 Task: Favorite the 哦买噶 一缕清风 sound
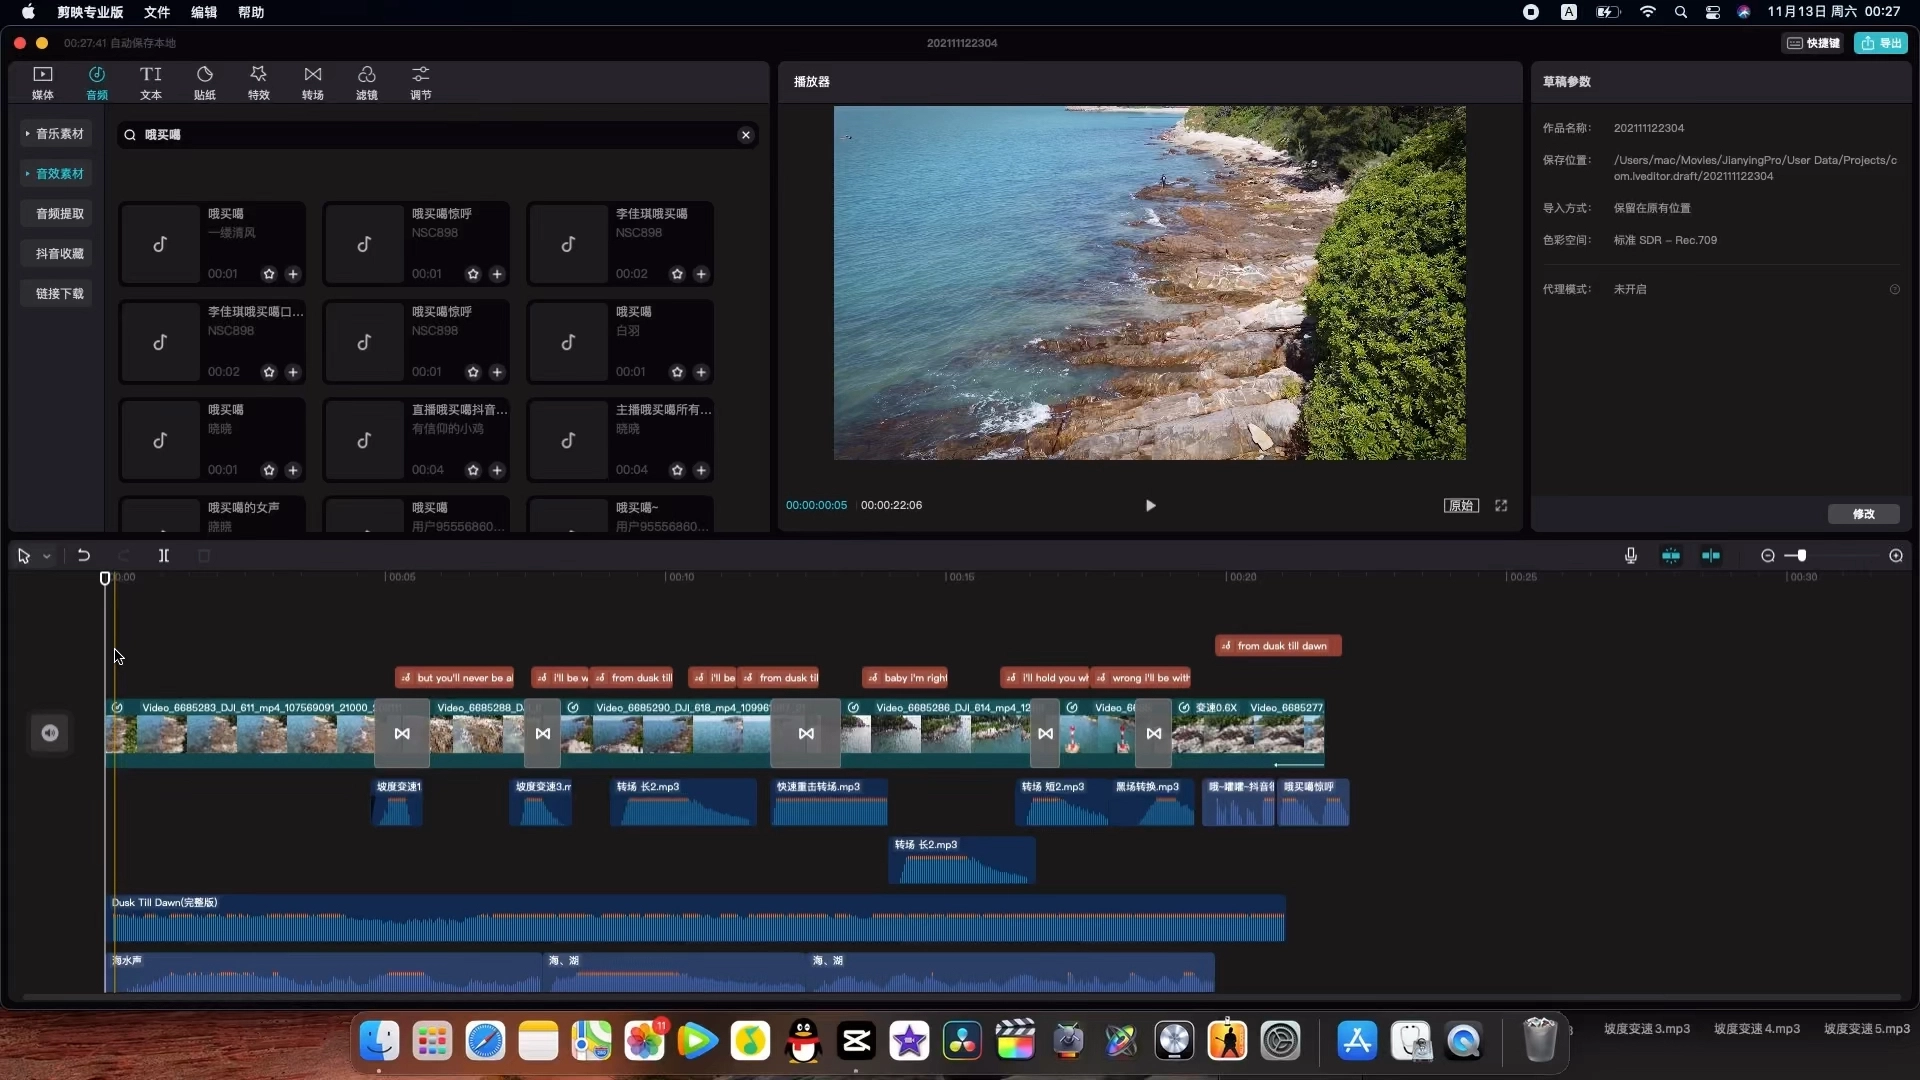269,274
